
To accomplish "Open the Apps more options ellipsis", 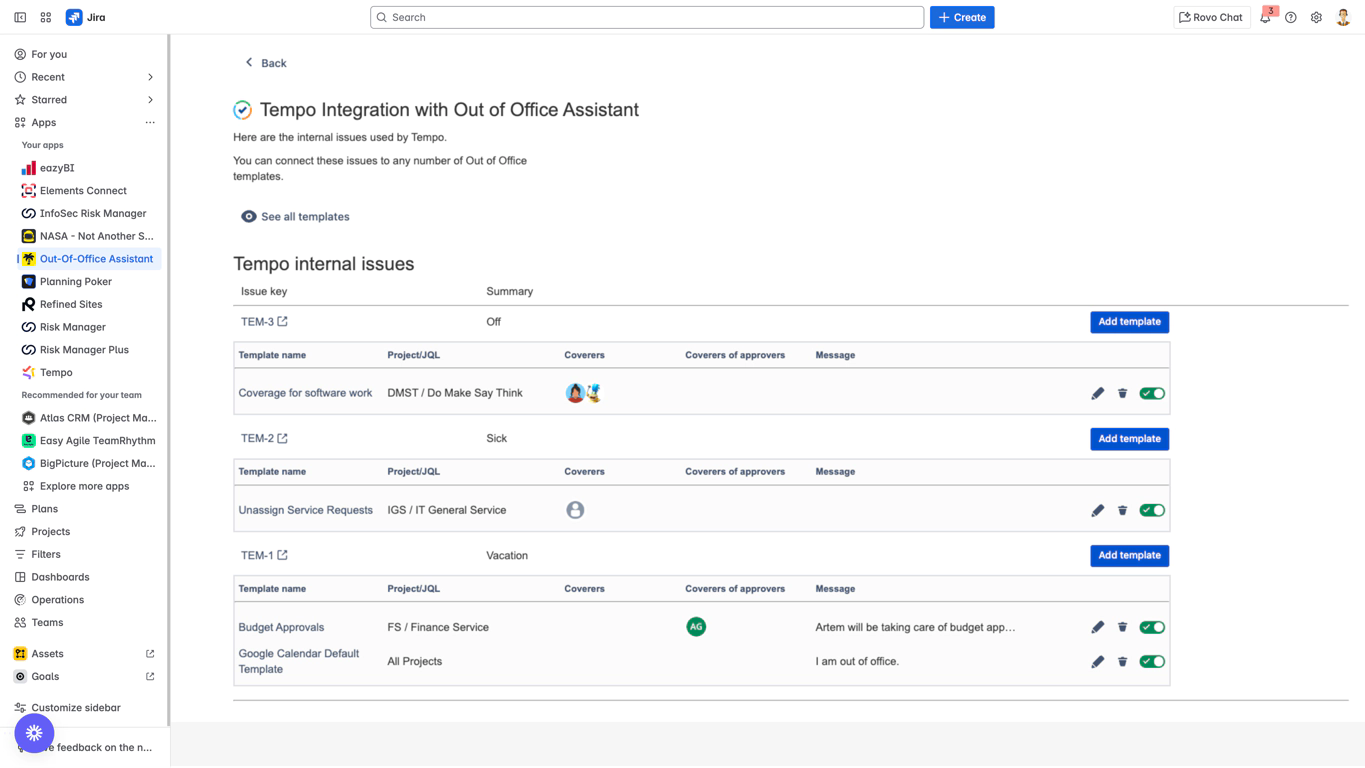I will click(x=150, y=122).
